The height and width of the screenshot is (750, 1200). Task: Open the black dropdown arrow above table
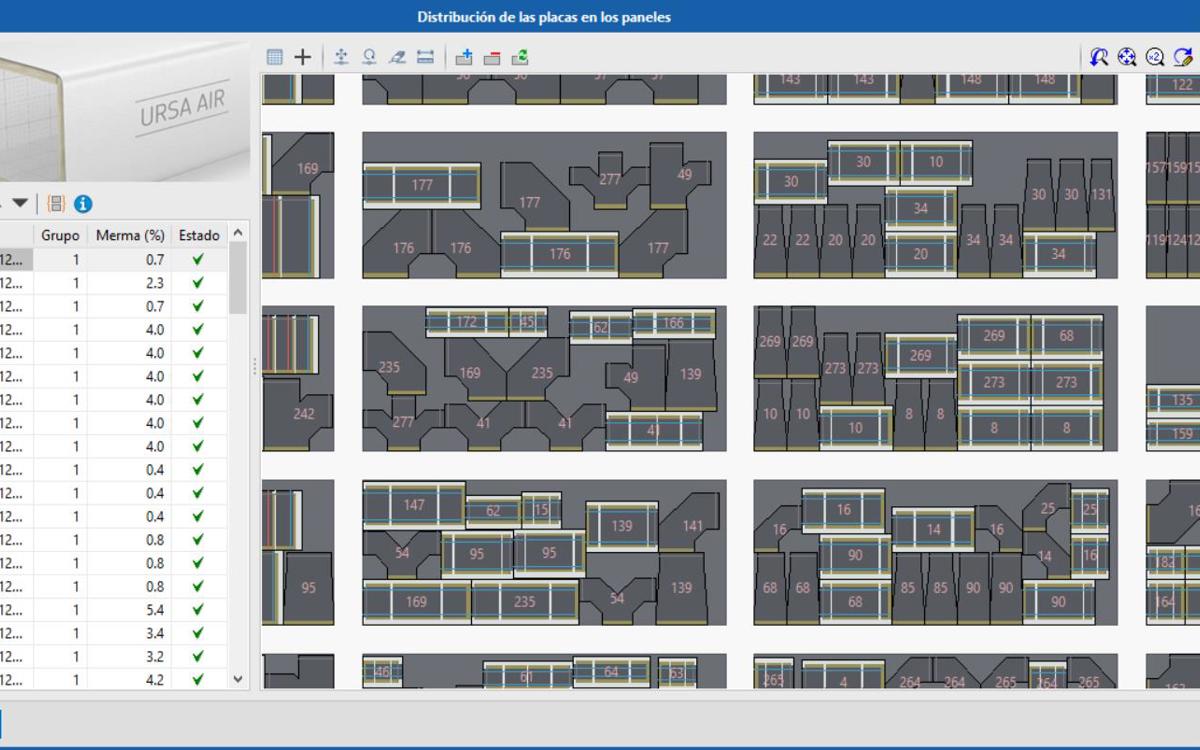[20, 203]
